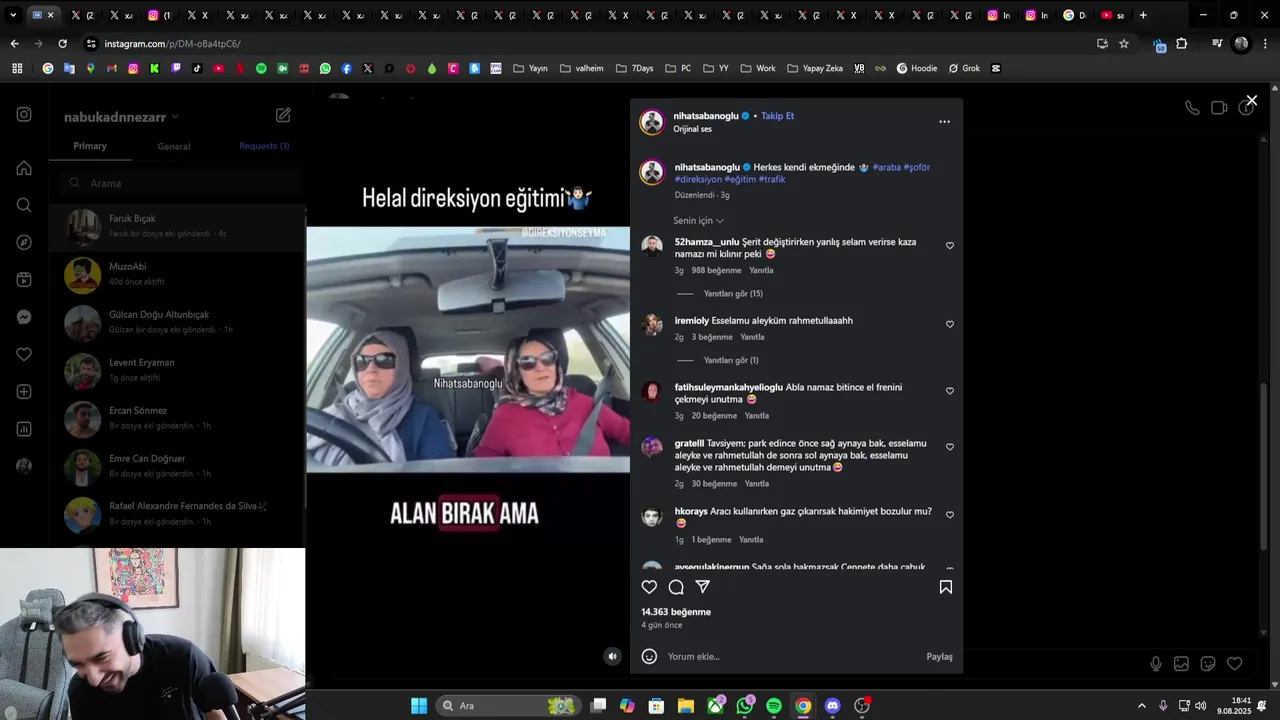Open a new Chrome tab
Viewport: 1280px width, 720px height.
click(1143, 15)
